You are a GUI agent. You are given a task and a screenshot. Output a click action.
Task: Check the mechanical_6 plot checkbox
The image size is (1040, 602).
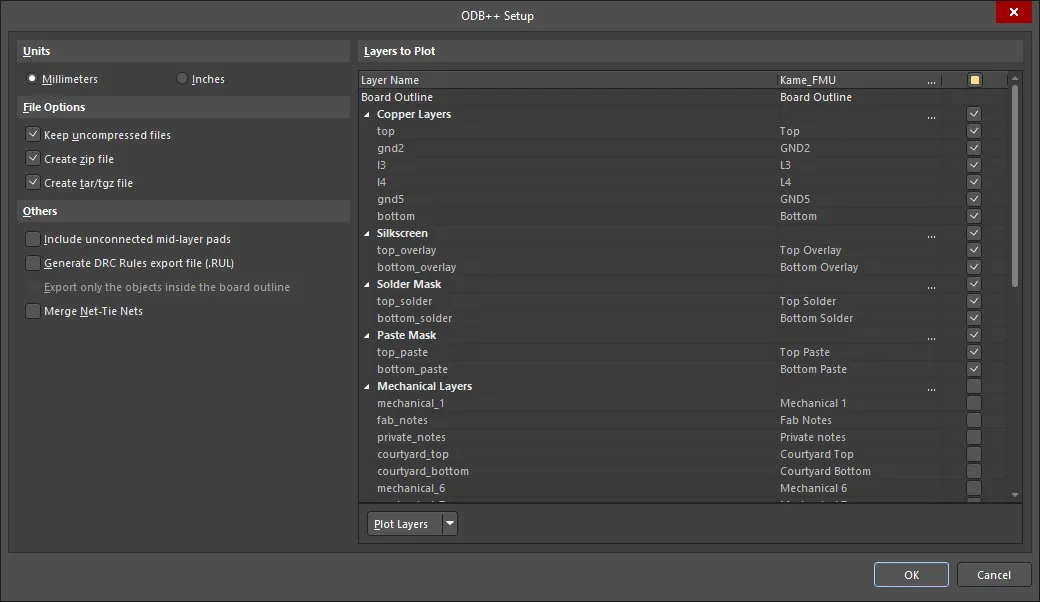[x=974, y=488]
